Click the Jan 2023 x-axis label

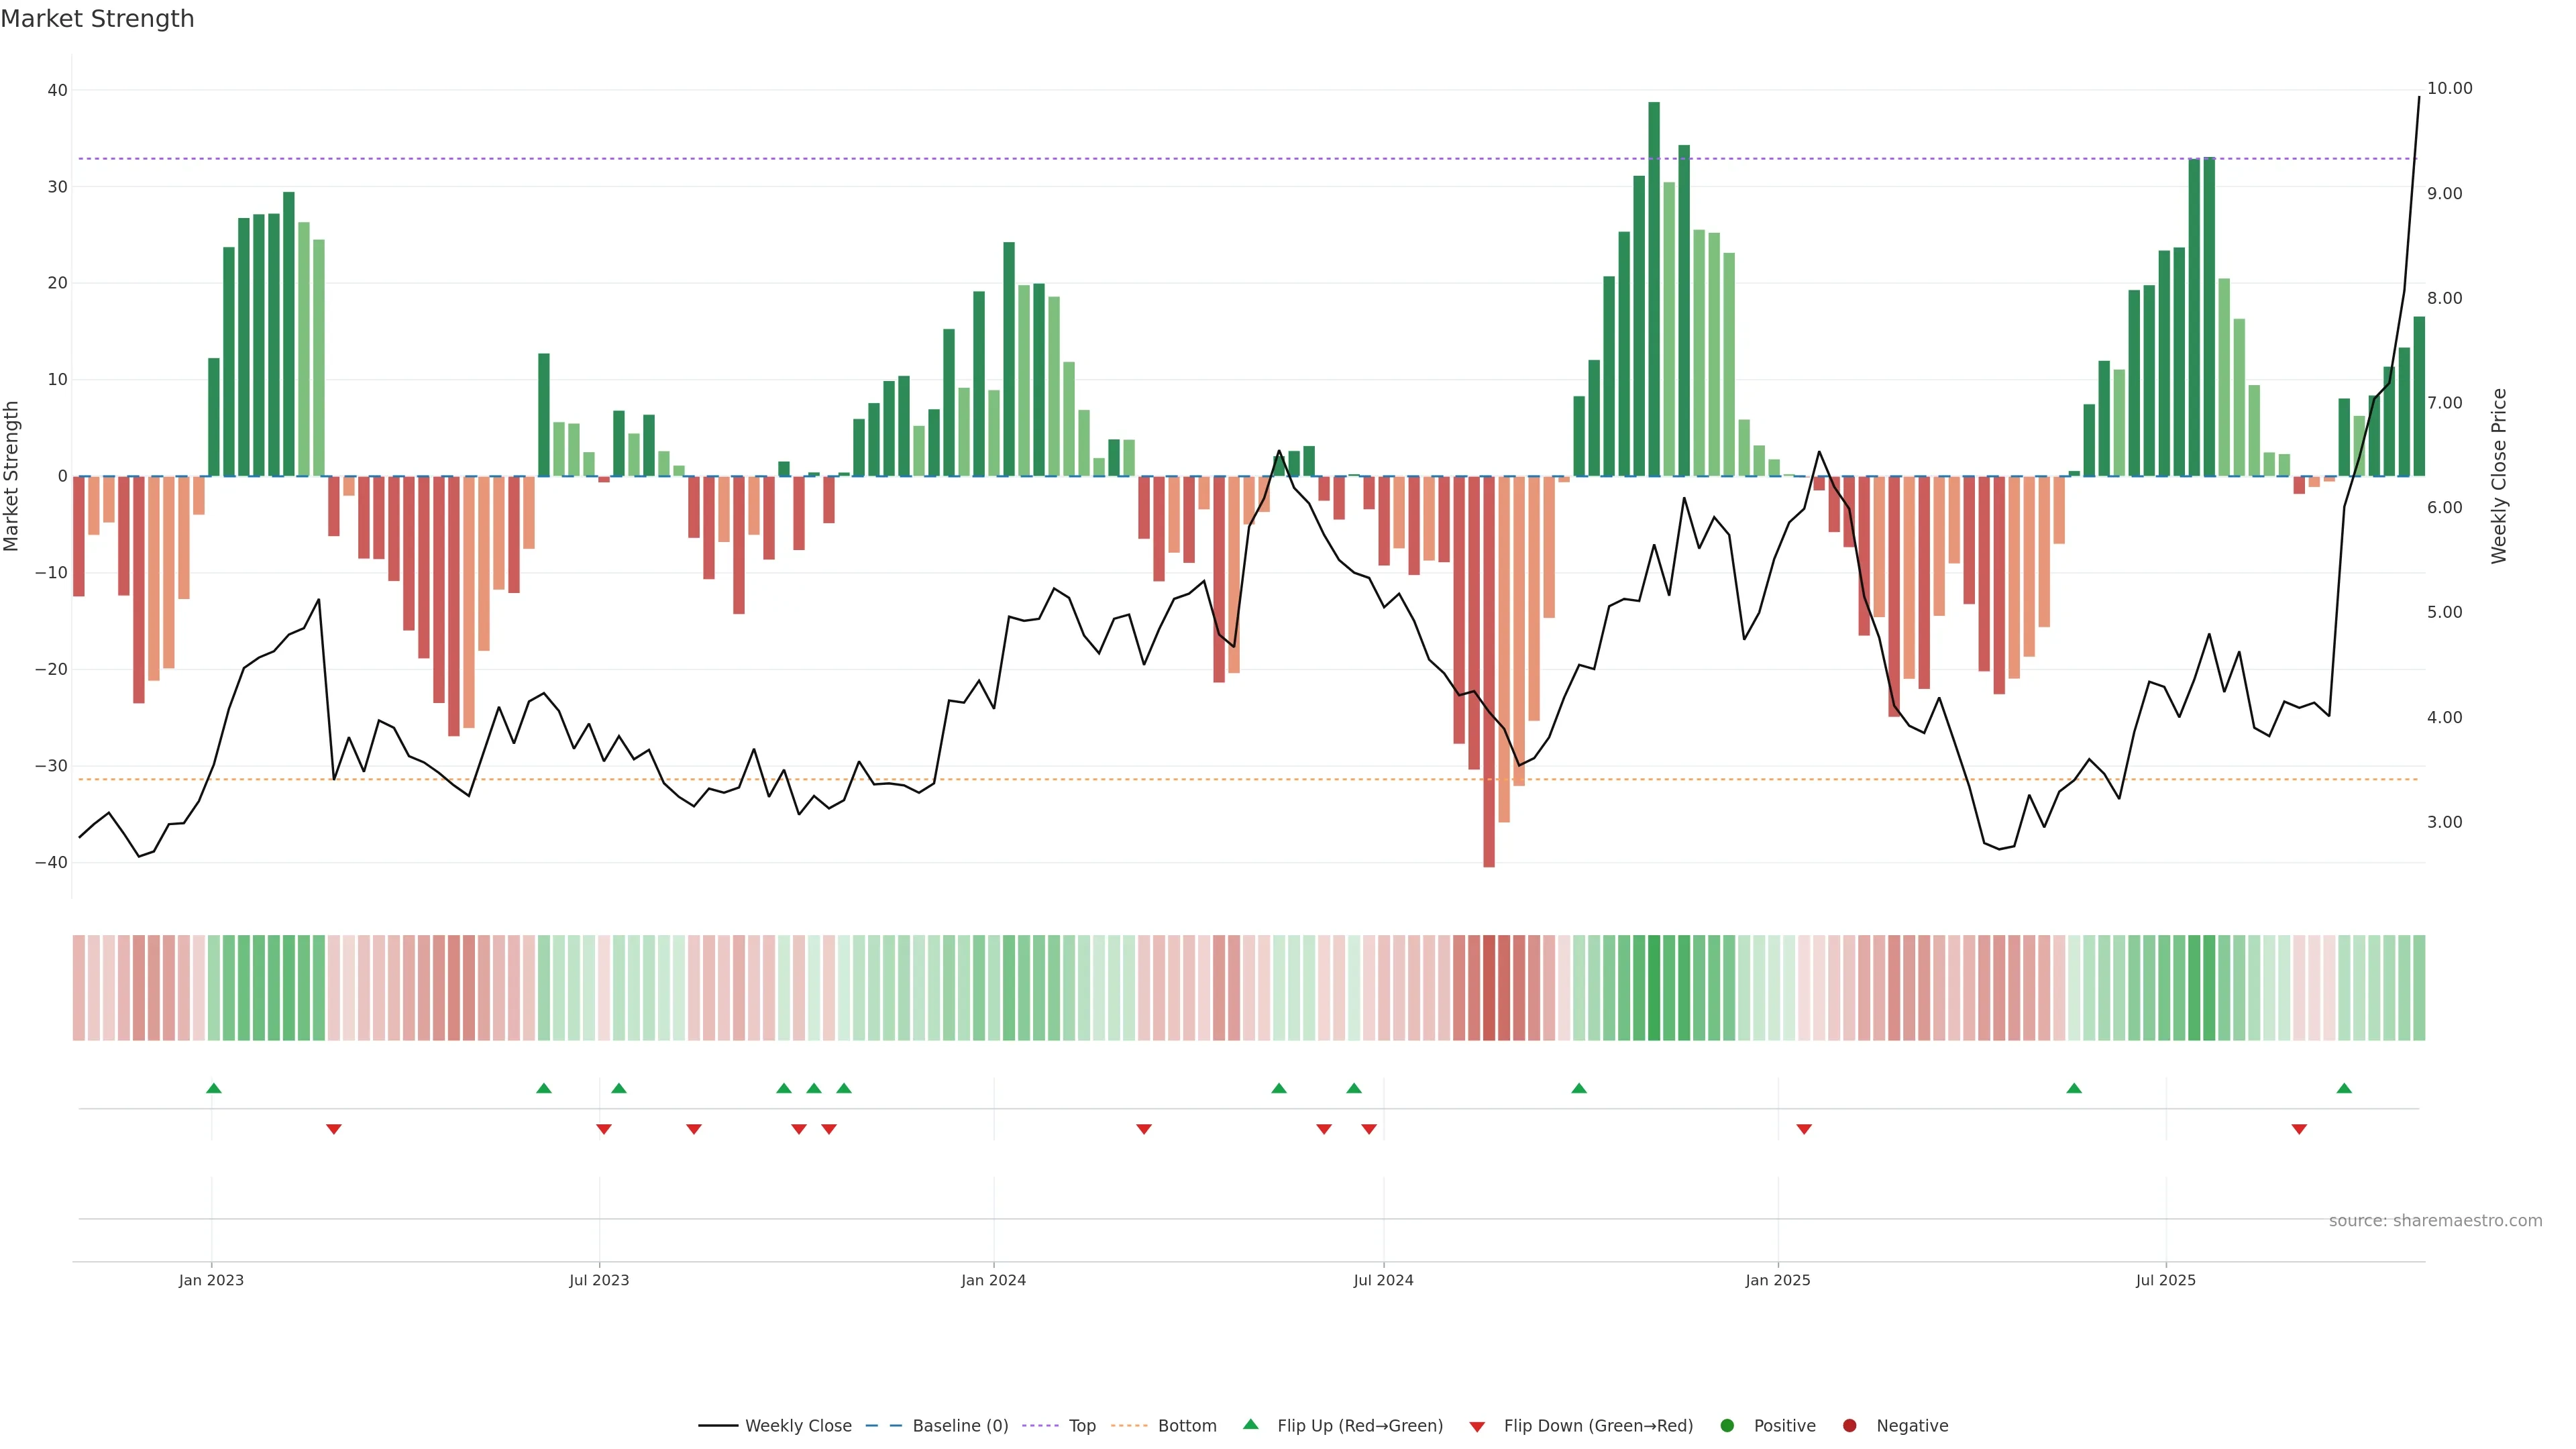click(x=211, y=1280)
